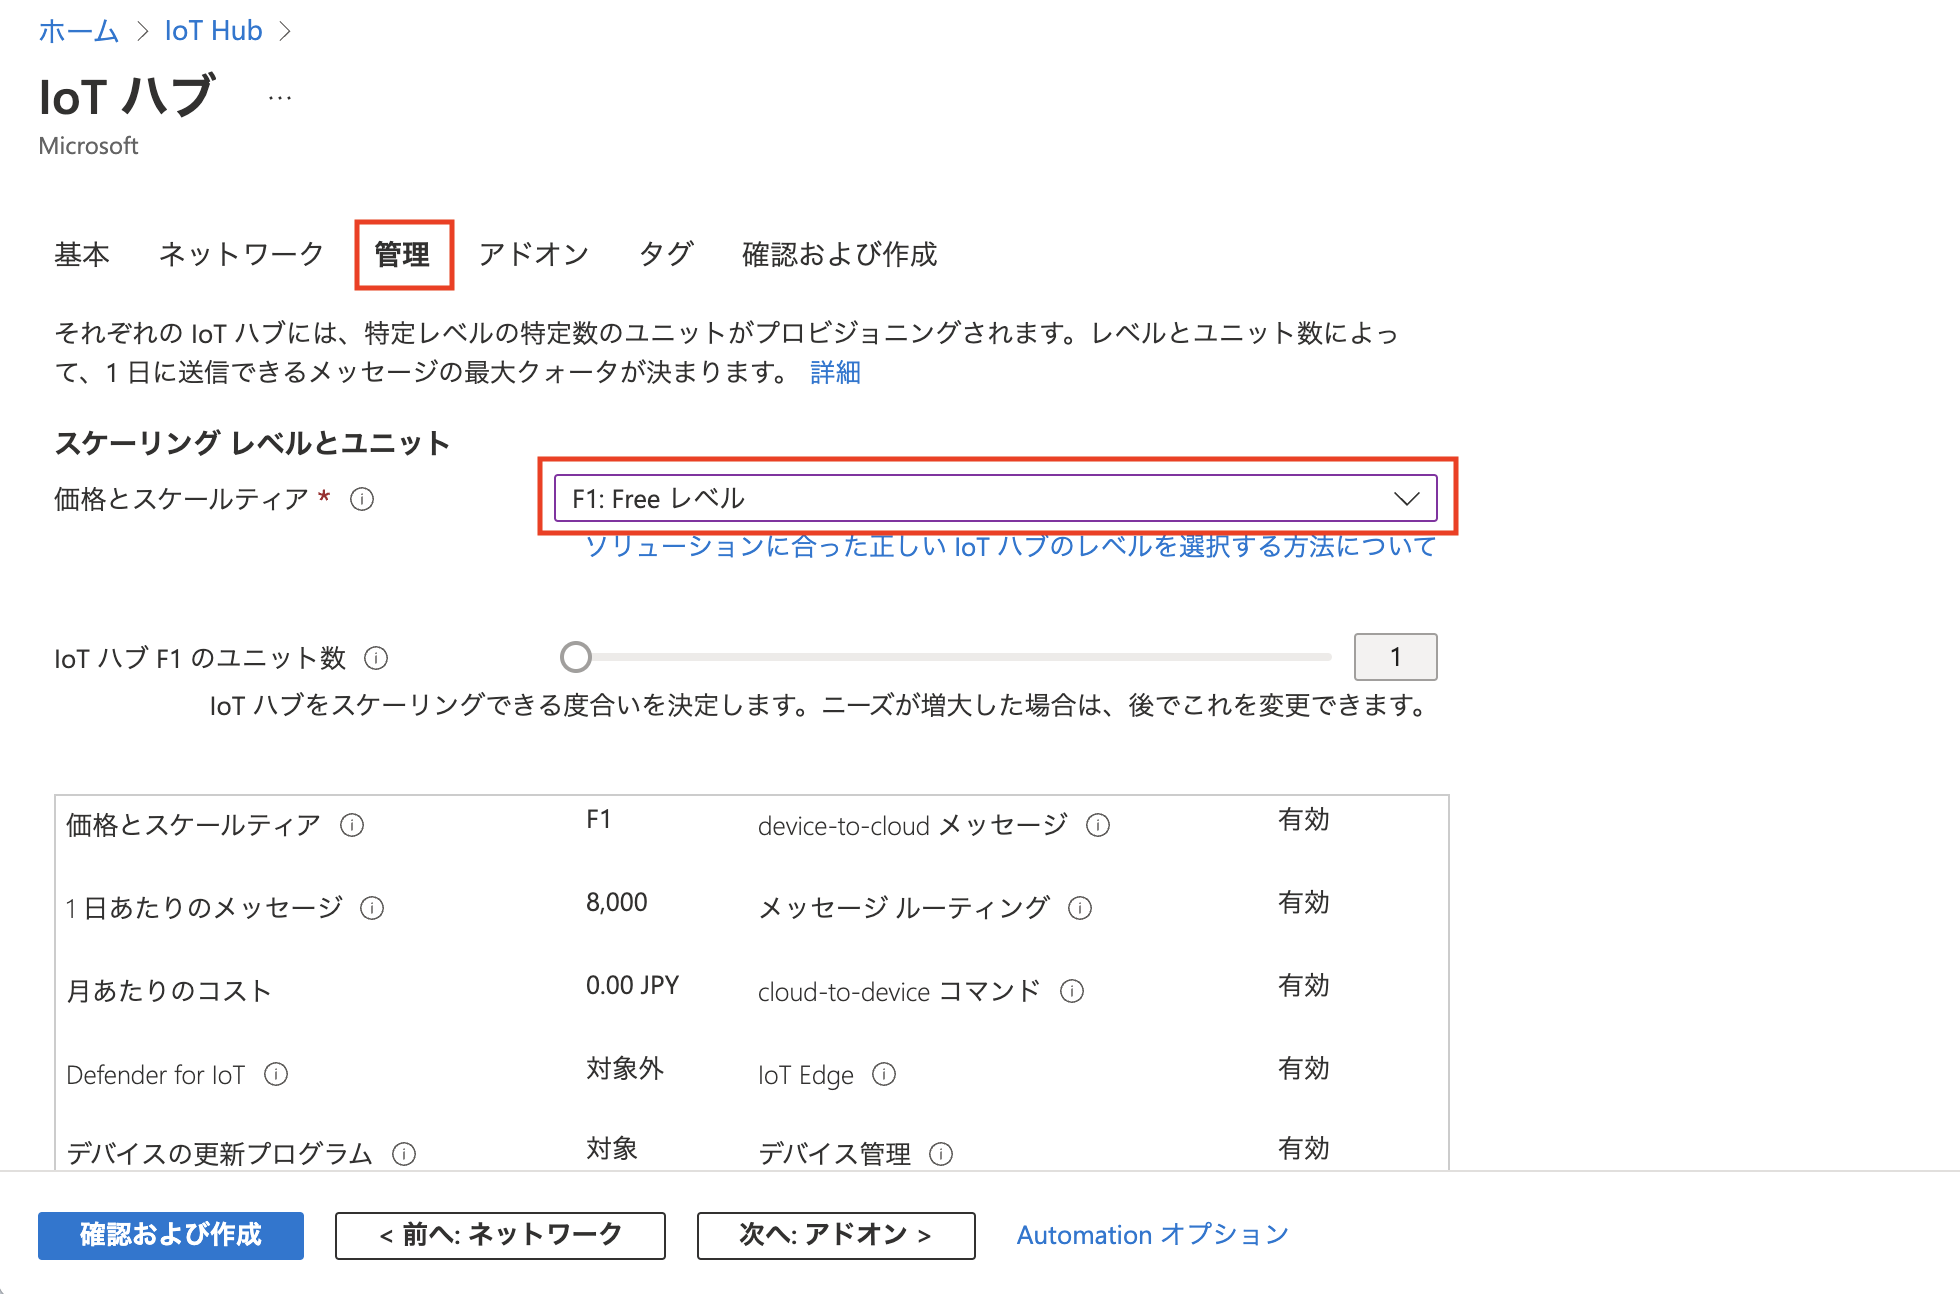The height and width of the screenshot is (1294, 1960).
Task: Click info icon next to cloud-to-device コマンド
Action: [1072, 991]
